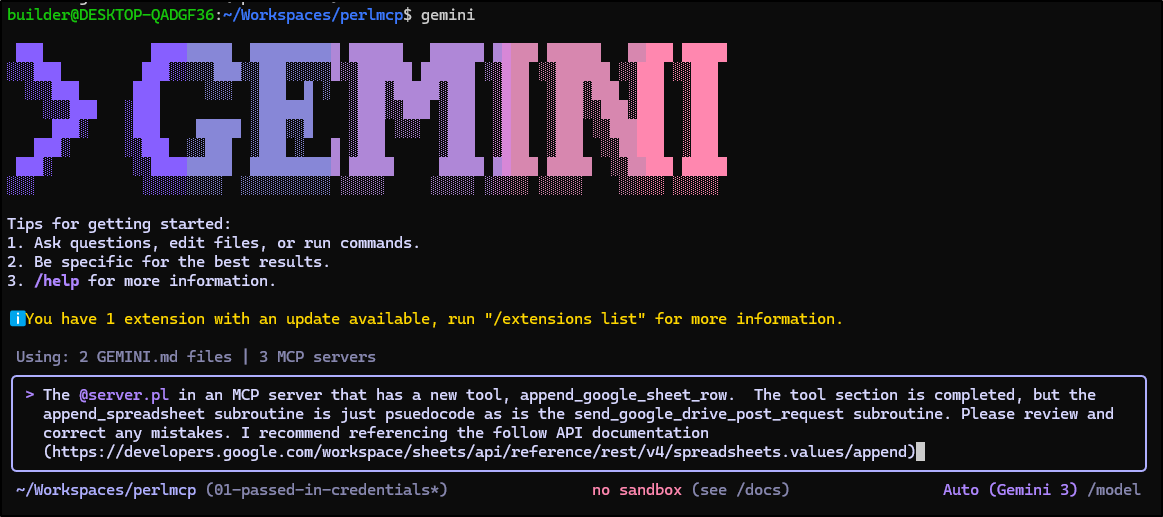1163x517 pixels.
Task: Click the no sandbox status label
Action: coord(637,490)
